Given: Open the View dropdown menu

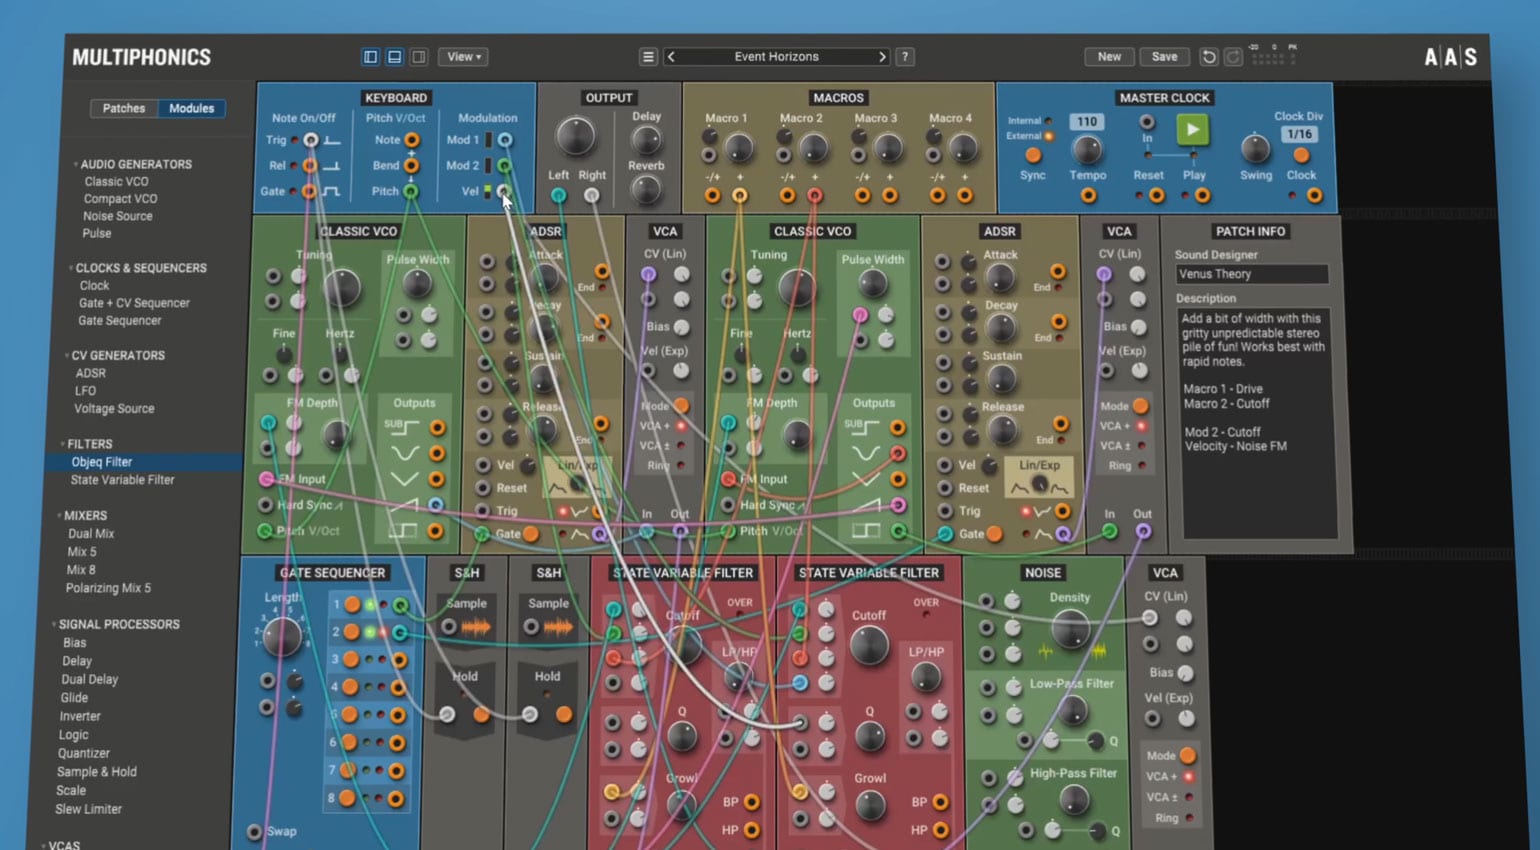Looking at the screenshot, I should click(x=463, y=57).
